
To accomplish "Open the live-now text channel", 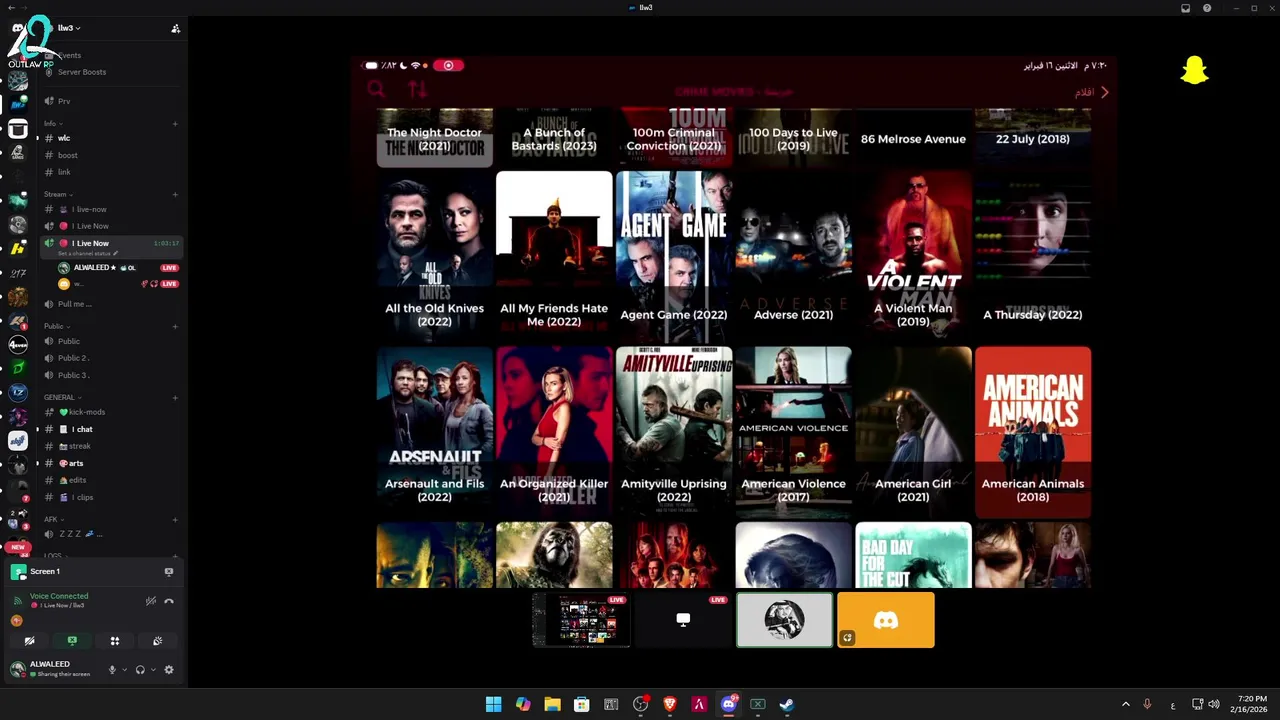I will [x=89, y=209].
